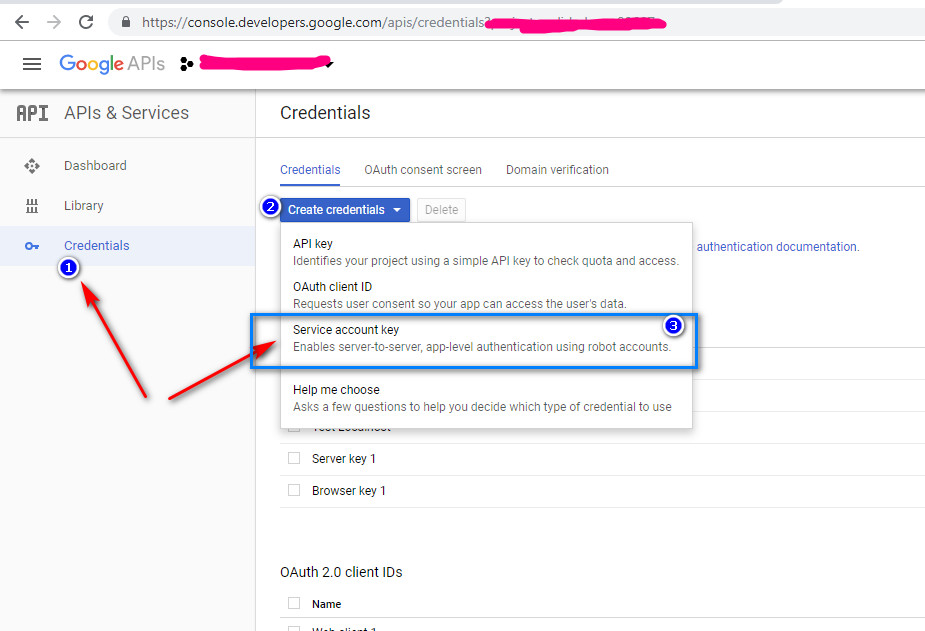
Task: Switch to the OAuth consent screen tab
Action: [423, 170]
